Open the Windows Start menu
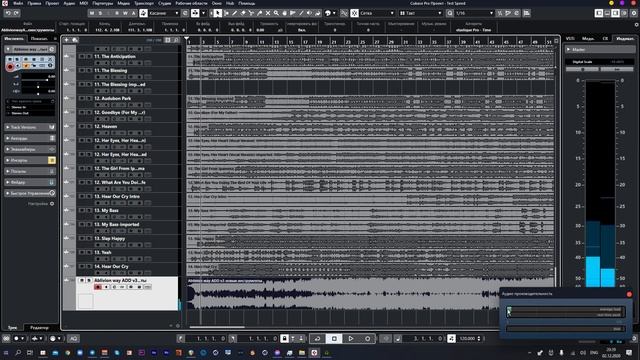This screenshot has width=640, height=360. coord(6,352)
